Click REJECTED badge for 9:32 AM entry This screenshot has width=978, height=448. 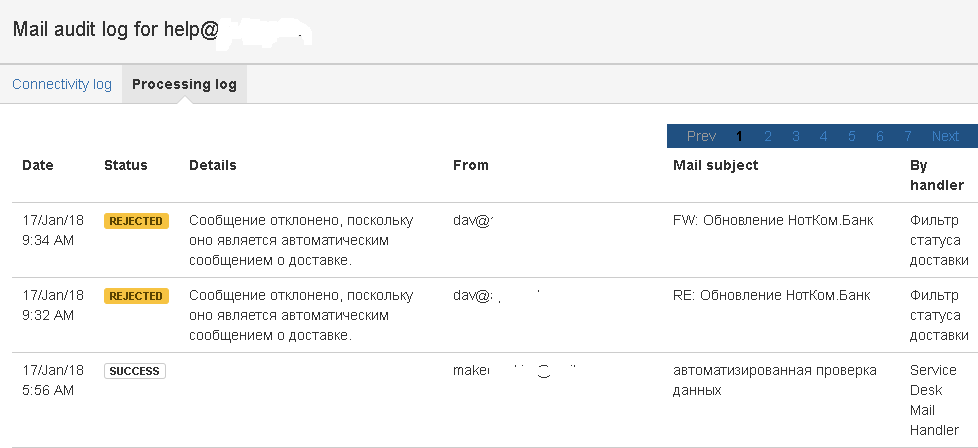click(x=136, y=296)
